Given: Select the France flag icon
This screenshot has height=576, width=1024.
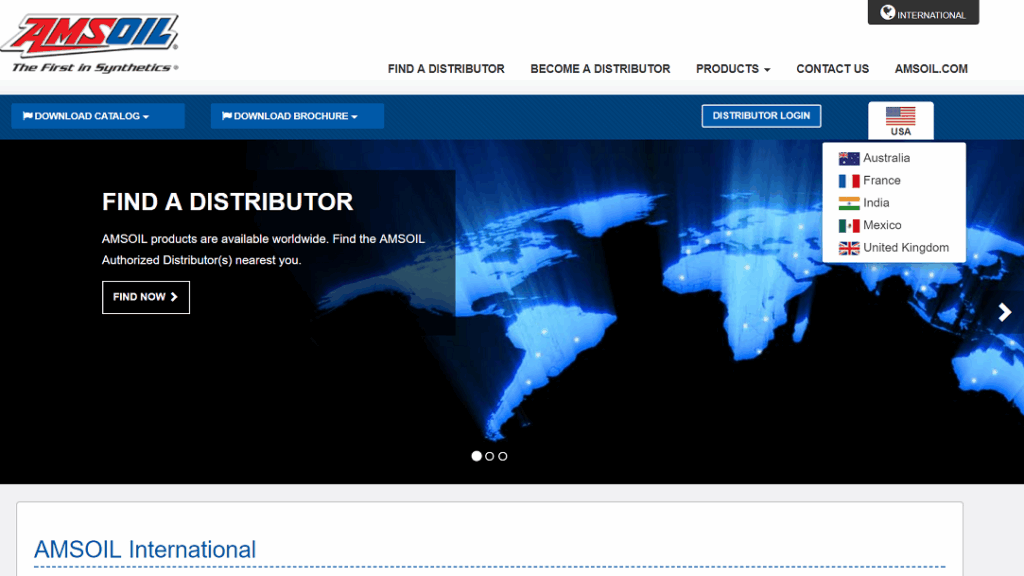Looking at the screenshot, I should click(x=847, y=180).
